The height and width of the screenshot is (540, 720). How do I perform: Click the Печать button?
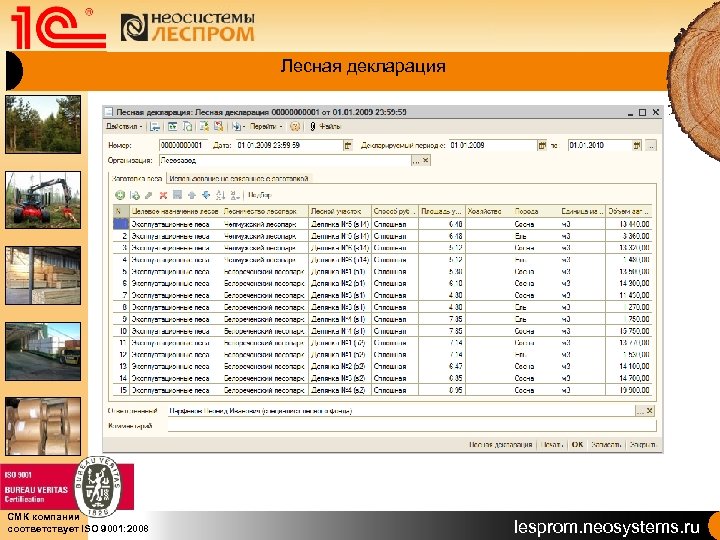pyautogui.click(x=551, y=444)
